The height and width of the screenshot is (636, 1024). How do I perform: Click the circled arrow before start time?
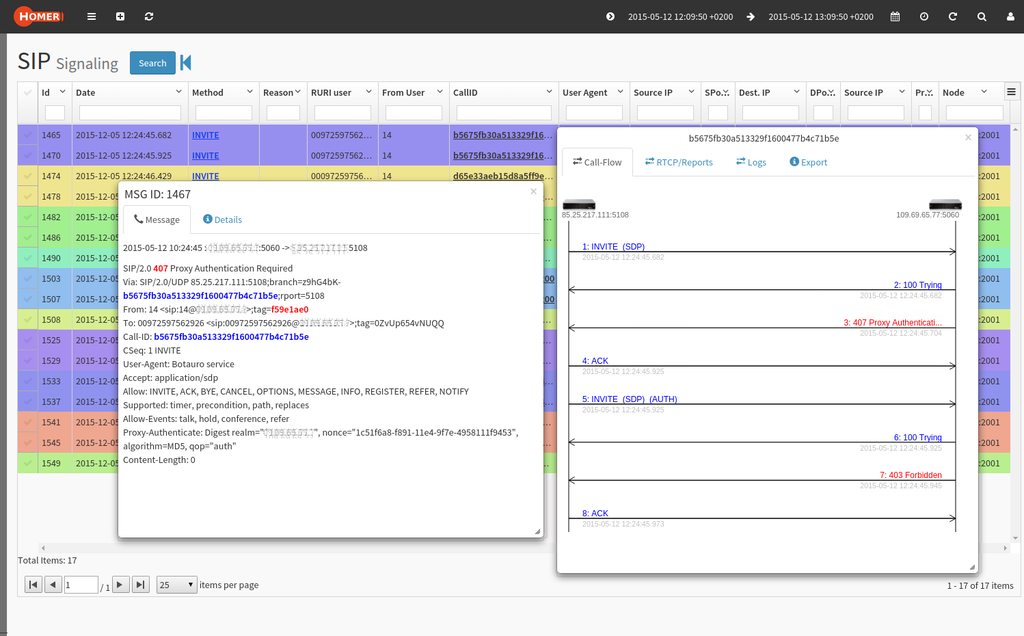[x=610, y=16]
